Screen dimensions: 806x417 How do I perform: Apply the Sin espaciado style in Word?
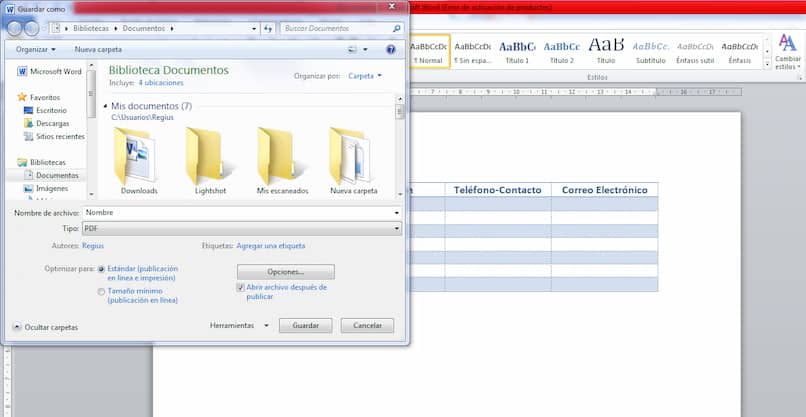(472, 51)
